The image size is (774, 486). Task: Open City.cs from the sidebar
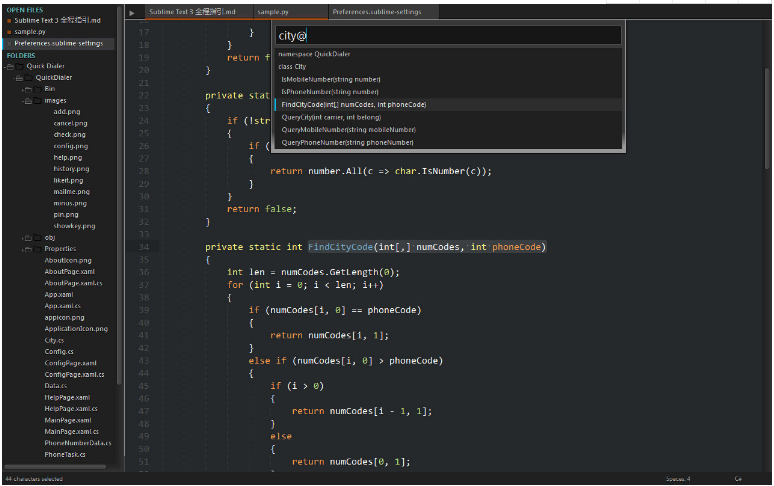point(54,340)
